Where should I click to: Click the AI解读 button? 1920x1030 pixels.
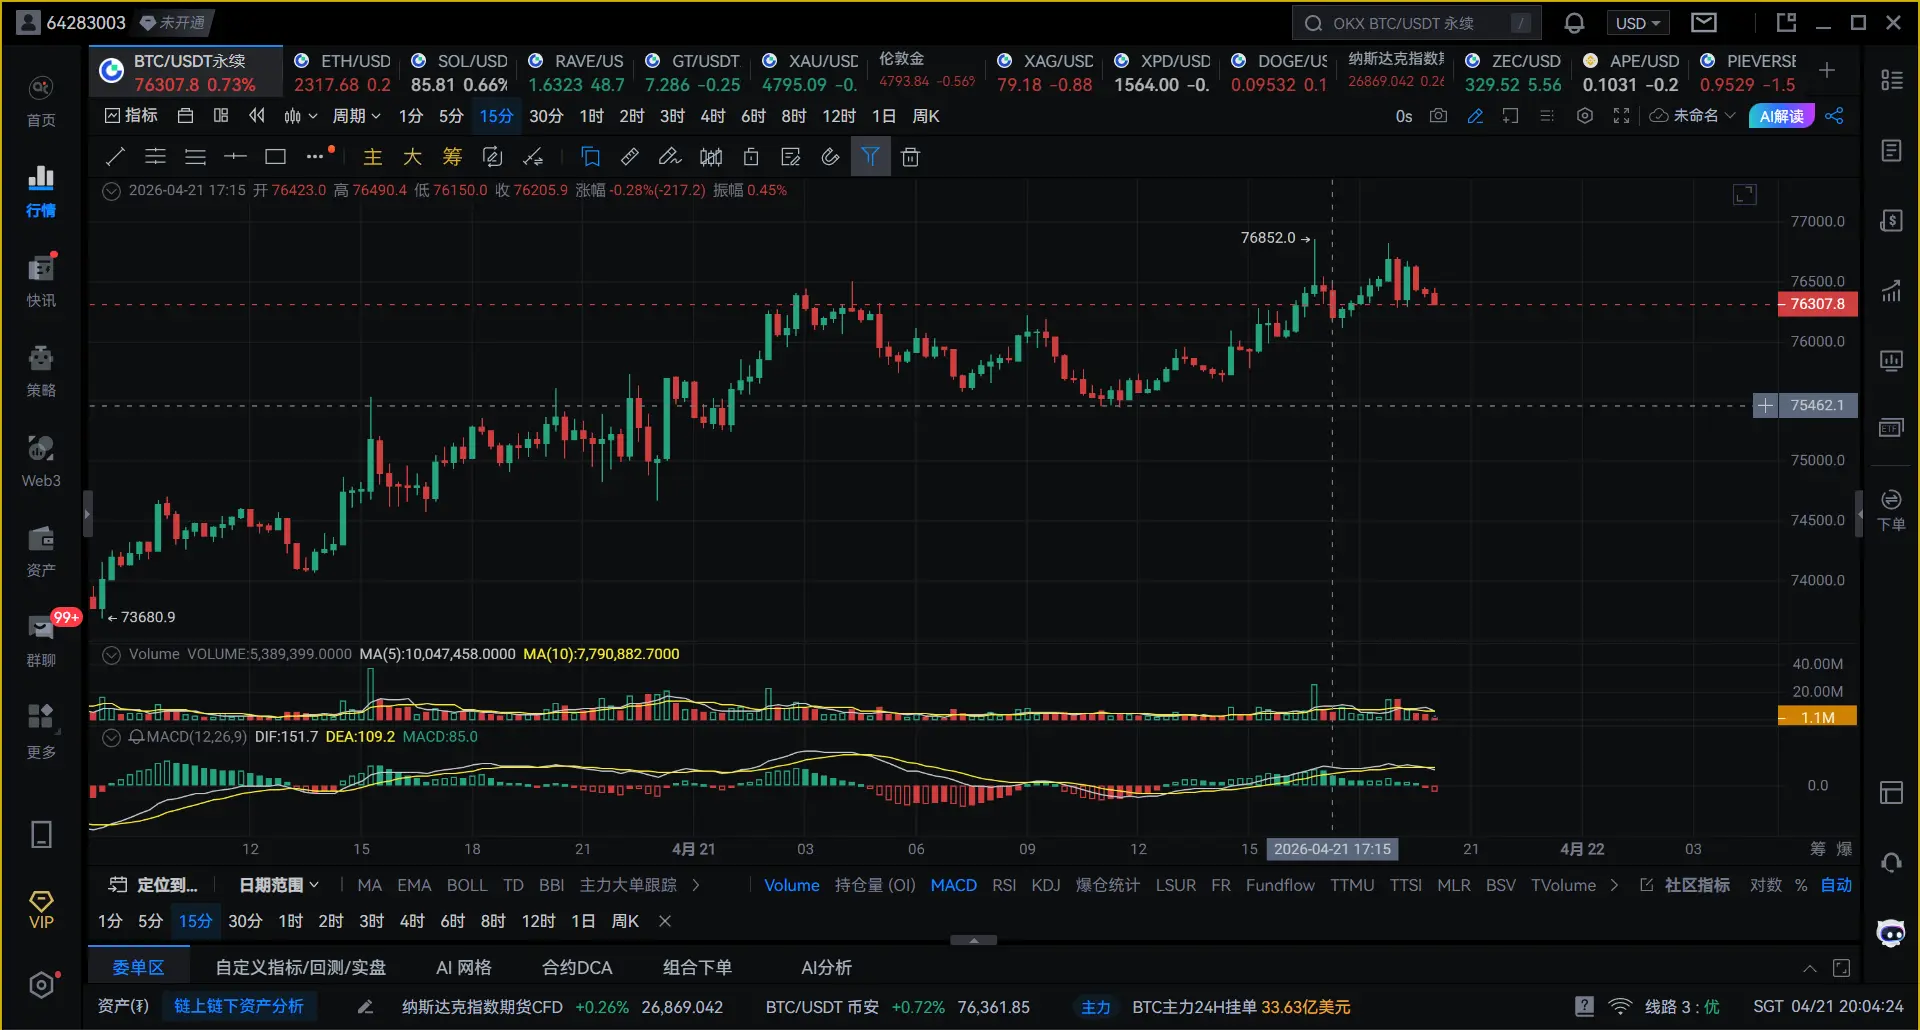[x=1782, y=116]
